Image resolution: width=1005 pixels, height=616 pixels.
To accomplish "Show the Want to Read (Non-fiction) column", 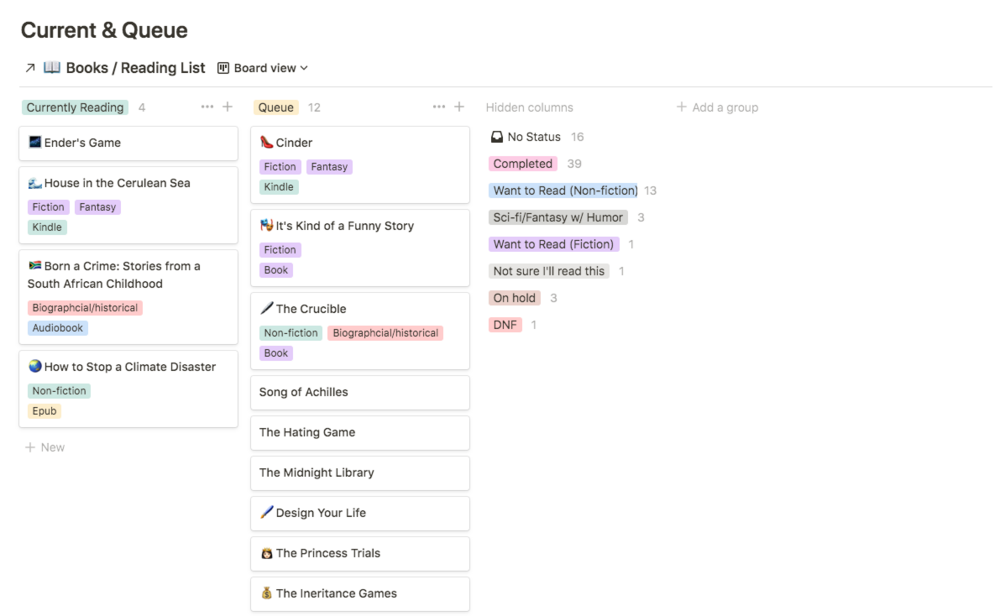I will tap(564, 191).
